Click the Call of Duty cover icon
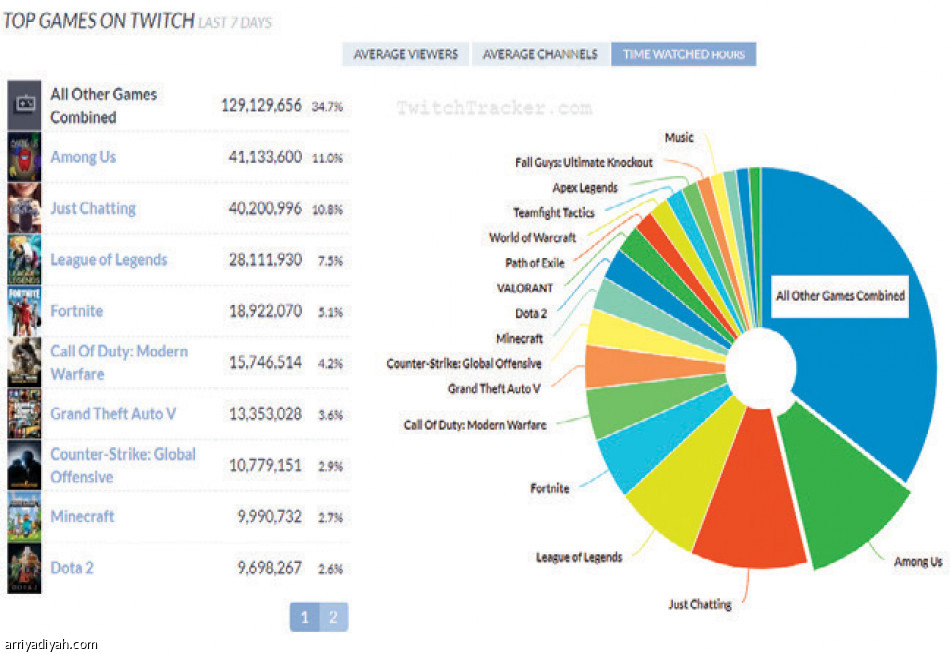Screen dimensions: 950x654 24,362
